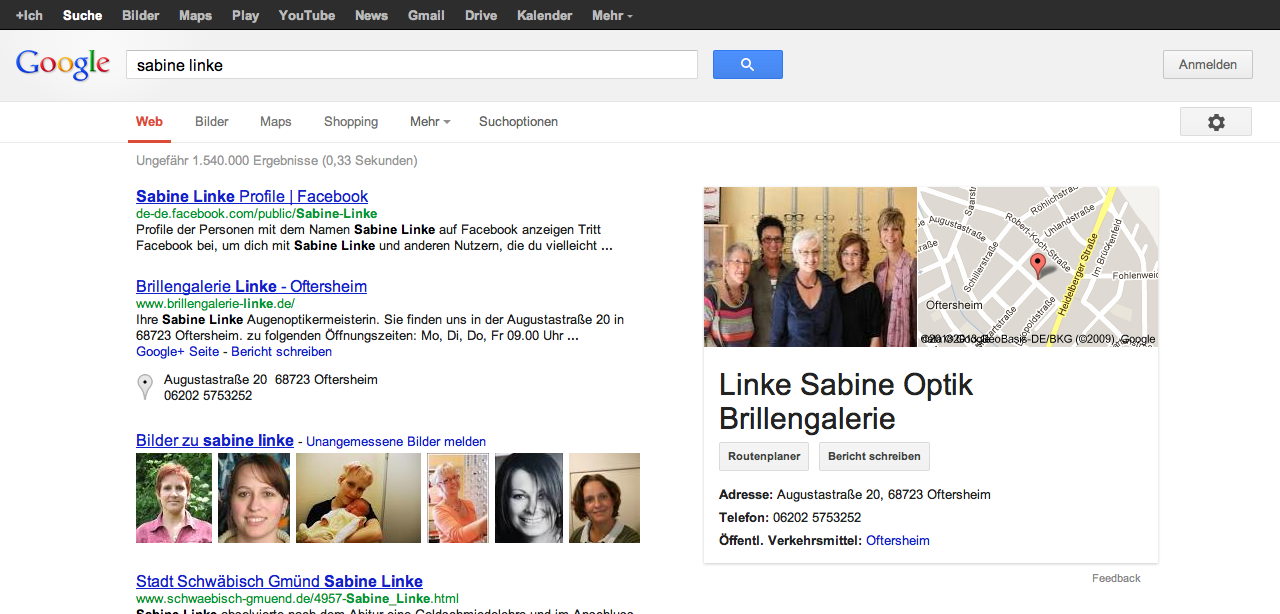Open the black-and-white portrait image thumbnail
The height and width of the screenshot is (614, 1280).
click(x=529, y=498)
